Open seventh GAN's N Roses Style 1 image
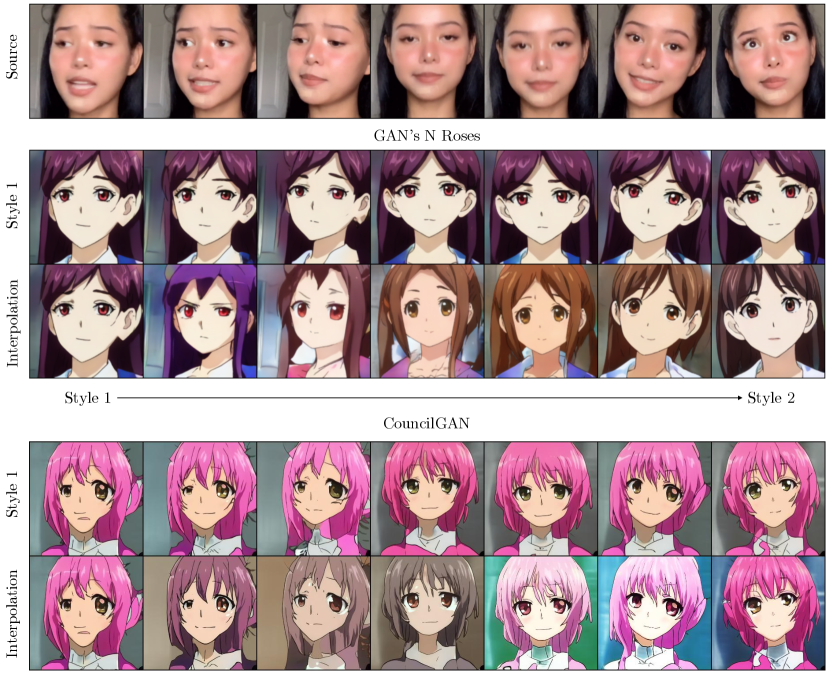The width and height of the screenshot is (830, 675). (x=768, y=207)
